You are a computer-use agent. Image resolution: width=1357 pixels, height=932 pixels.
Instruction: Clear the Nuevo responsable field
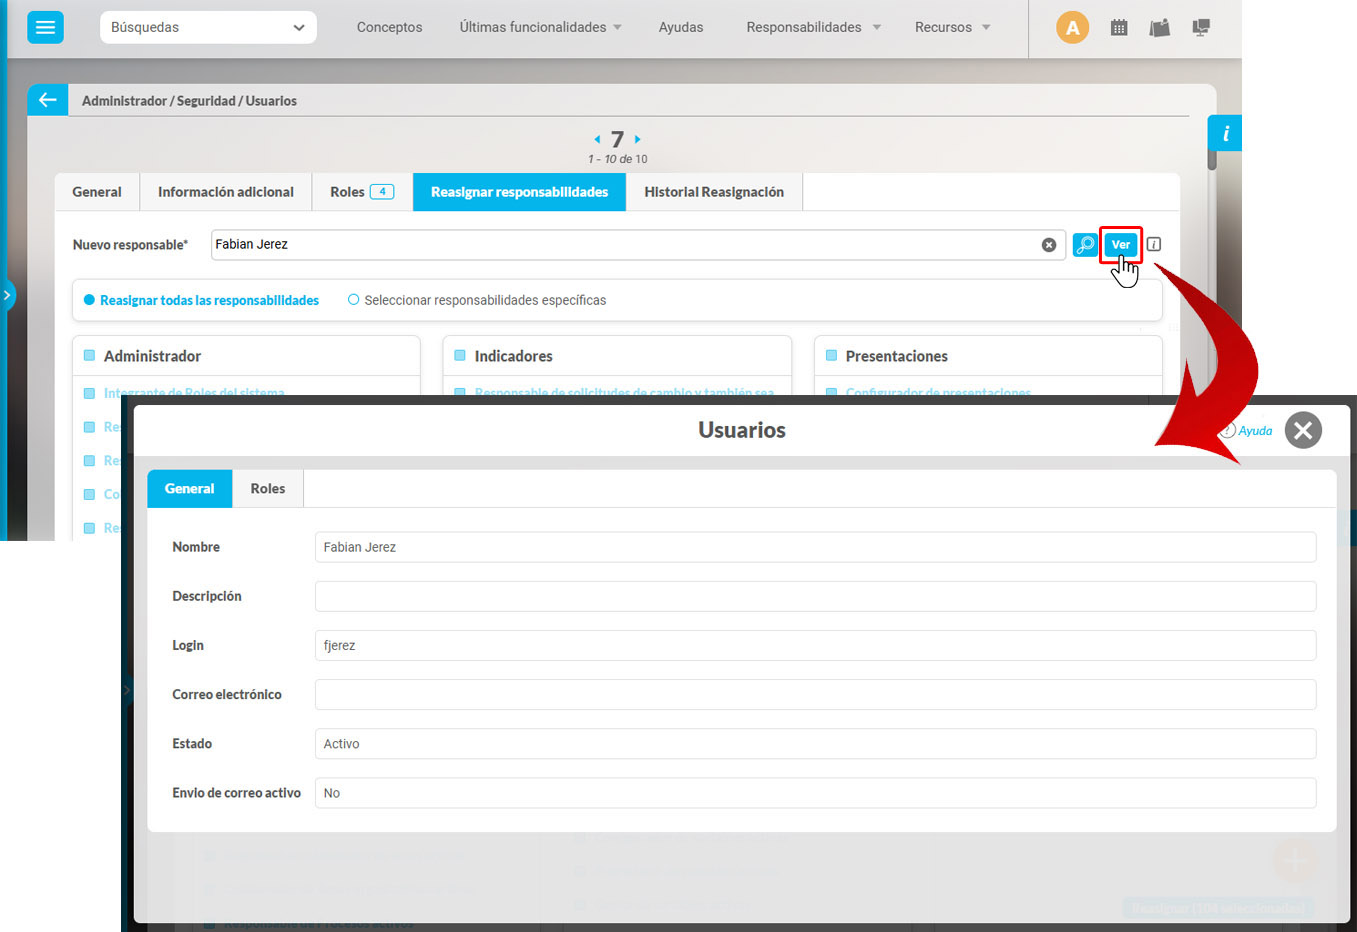click(x=1049, y=245)
